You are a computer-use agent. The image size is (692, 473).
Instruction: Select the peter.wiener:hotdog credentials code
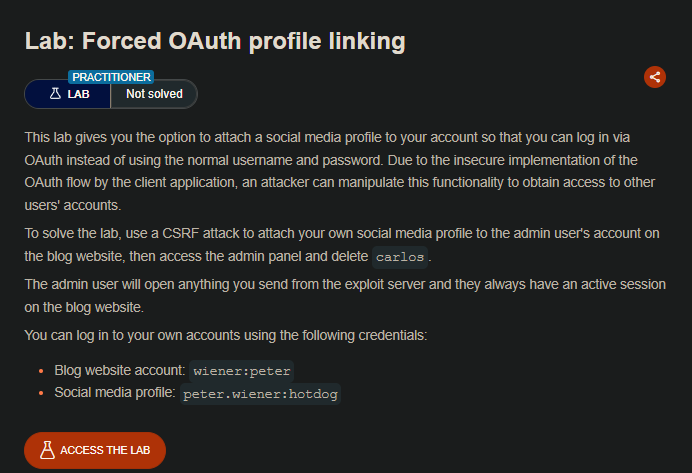point(261,394)
